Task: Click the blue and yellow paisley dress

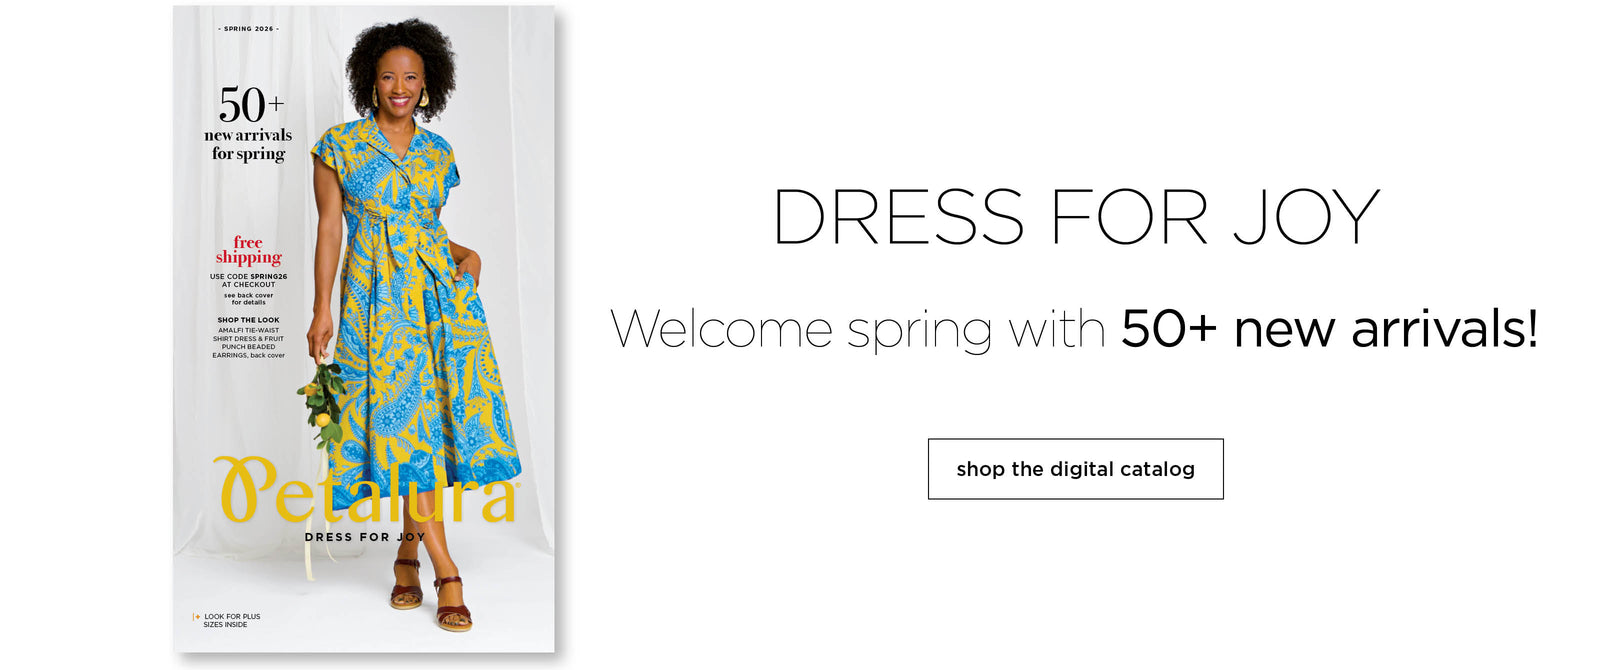Action: click(420, 330)
